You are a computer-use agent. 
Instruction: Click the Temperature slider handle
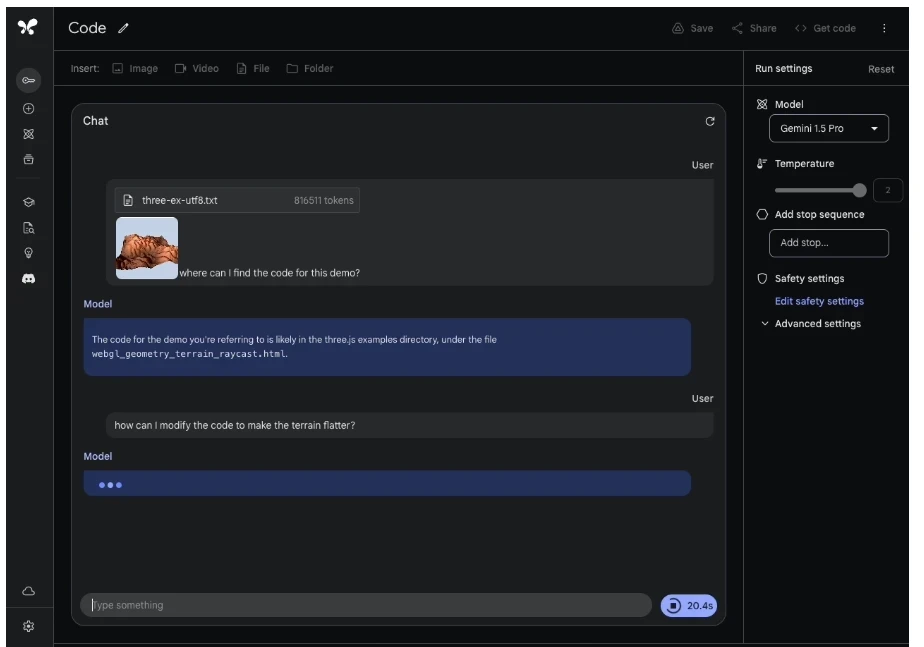[x=859, y=190]
